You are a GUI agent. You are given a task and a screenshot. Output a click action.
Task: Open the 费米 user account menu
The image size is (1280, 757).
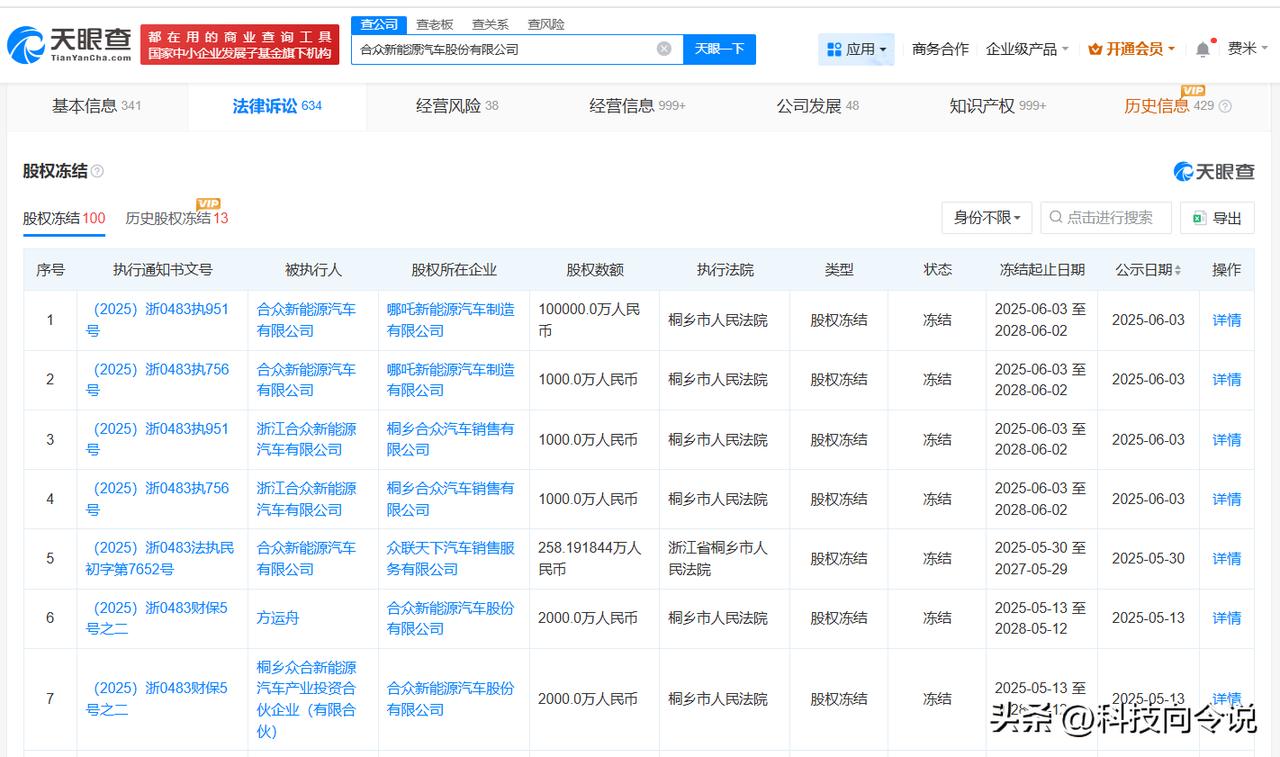click(x=1247, y=48)
